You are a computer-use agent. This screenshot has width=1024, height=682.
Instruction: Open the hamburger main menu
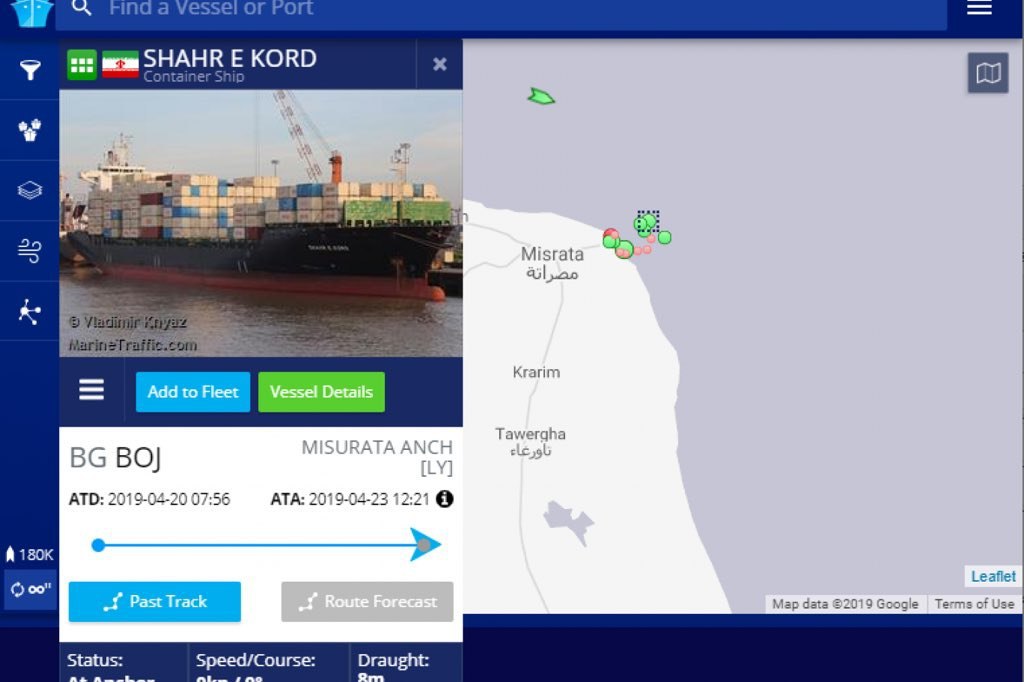pyautogui.click(x=979, y=8)
